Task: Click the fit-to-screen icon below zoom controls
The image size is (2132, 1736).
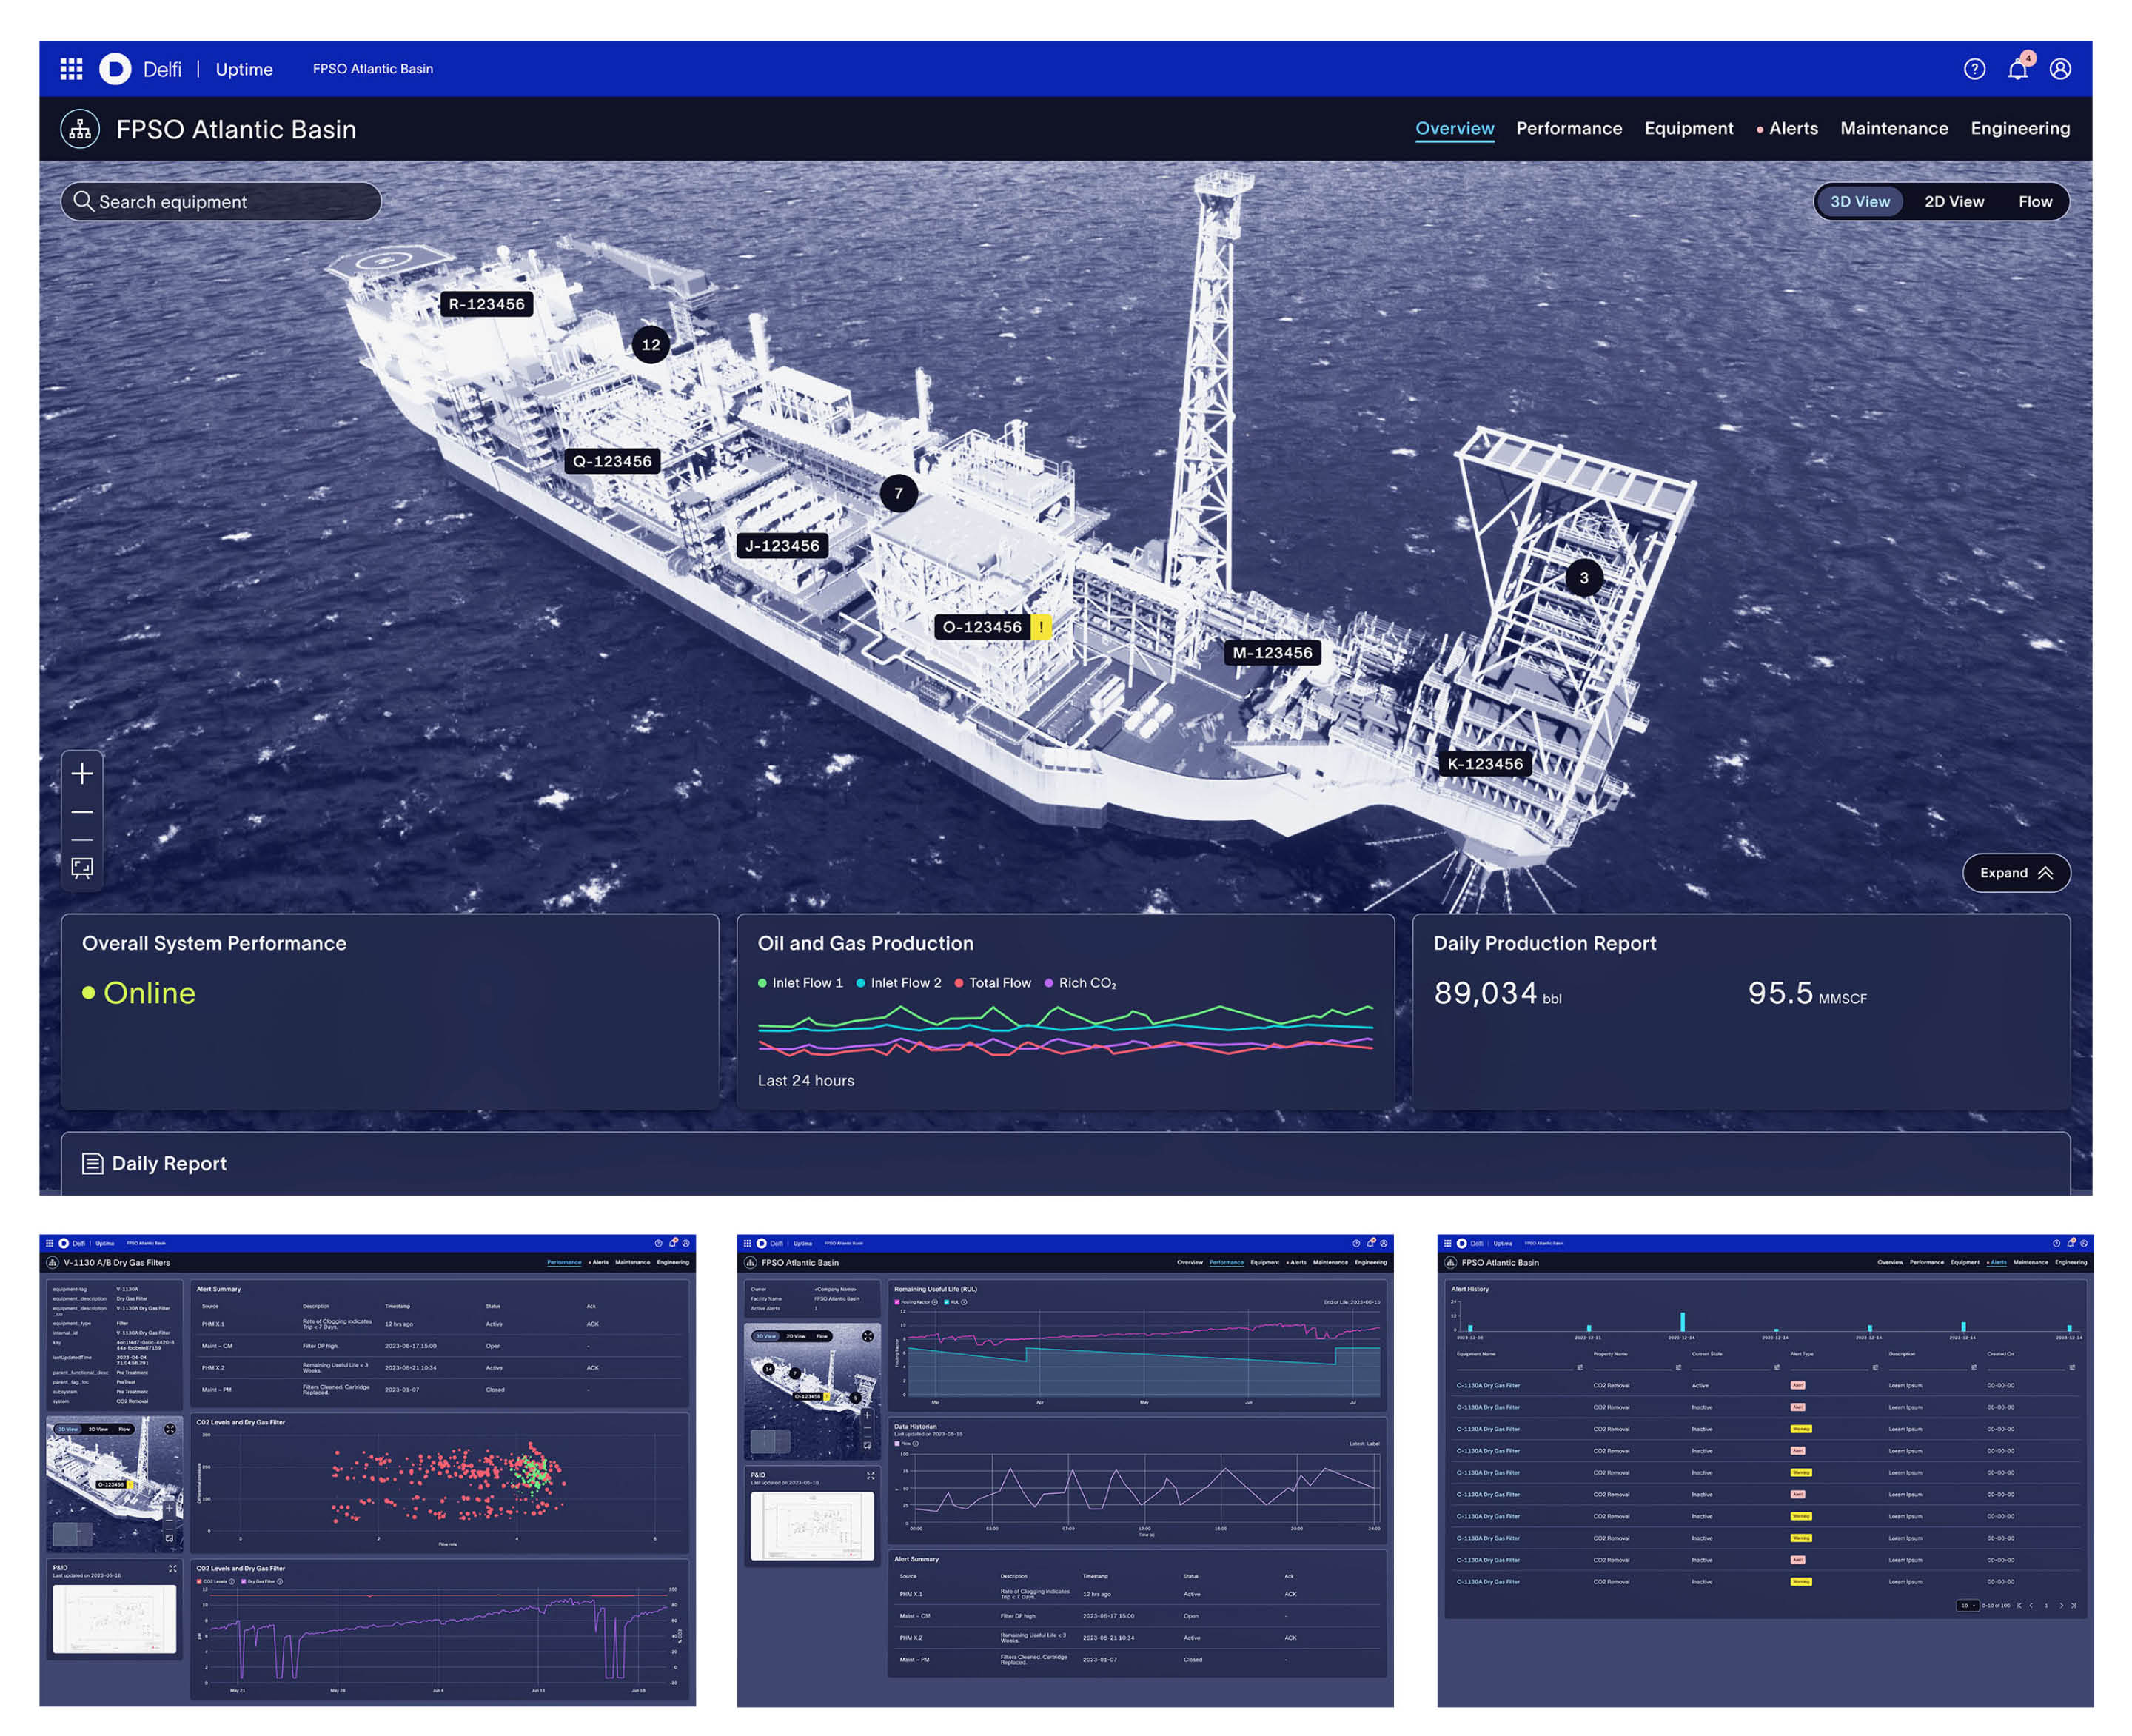Action: [x=82, y=868]
